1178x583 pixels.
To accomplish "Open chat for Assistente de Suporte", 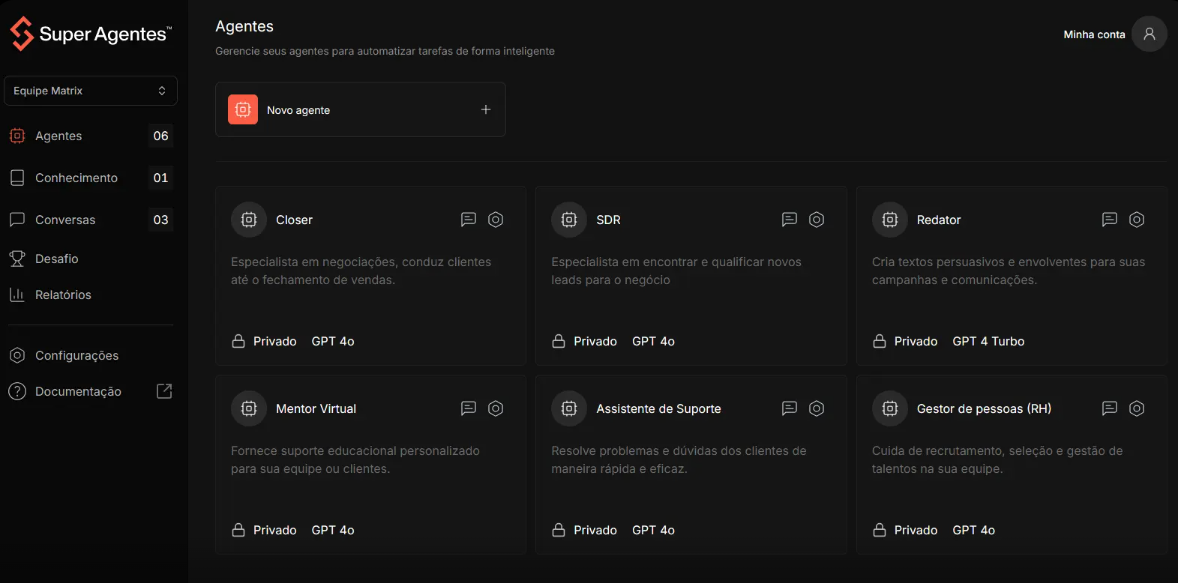I will click(x=789, y=408).
